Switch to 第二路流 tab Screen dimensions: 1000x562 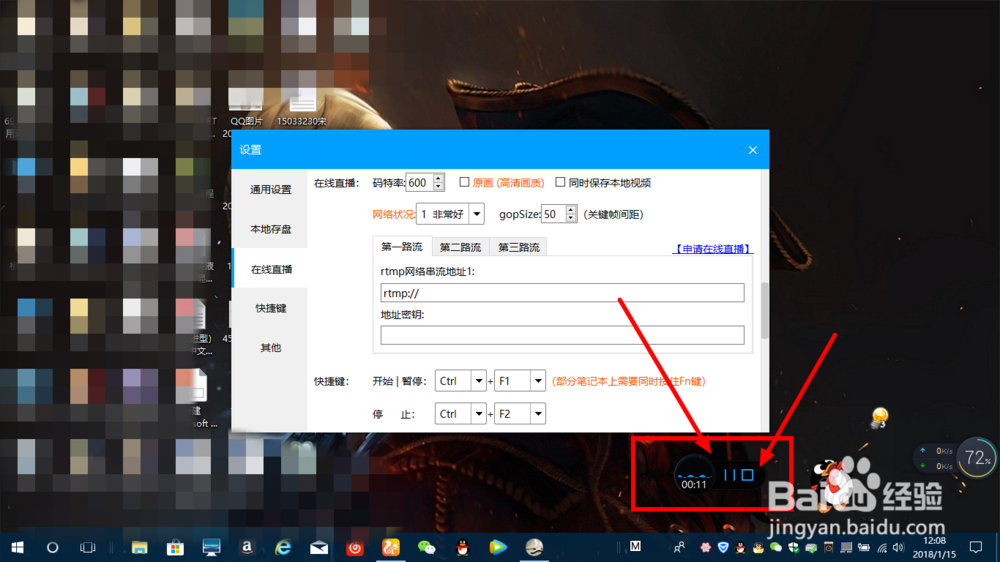(460, 248)
